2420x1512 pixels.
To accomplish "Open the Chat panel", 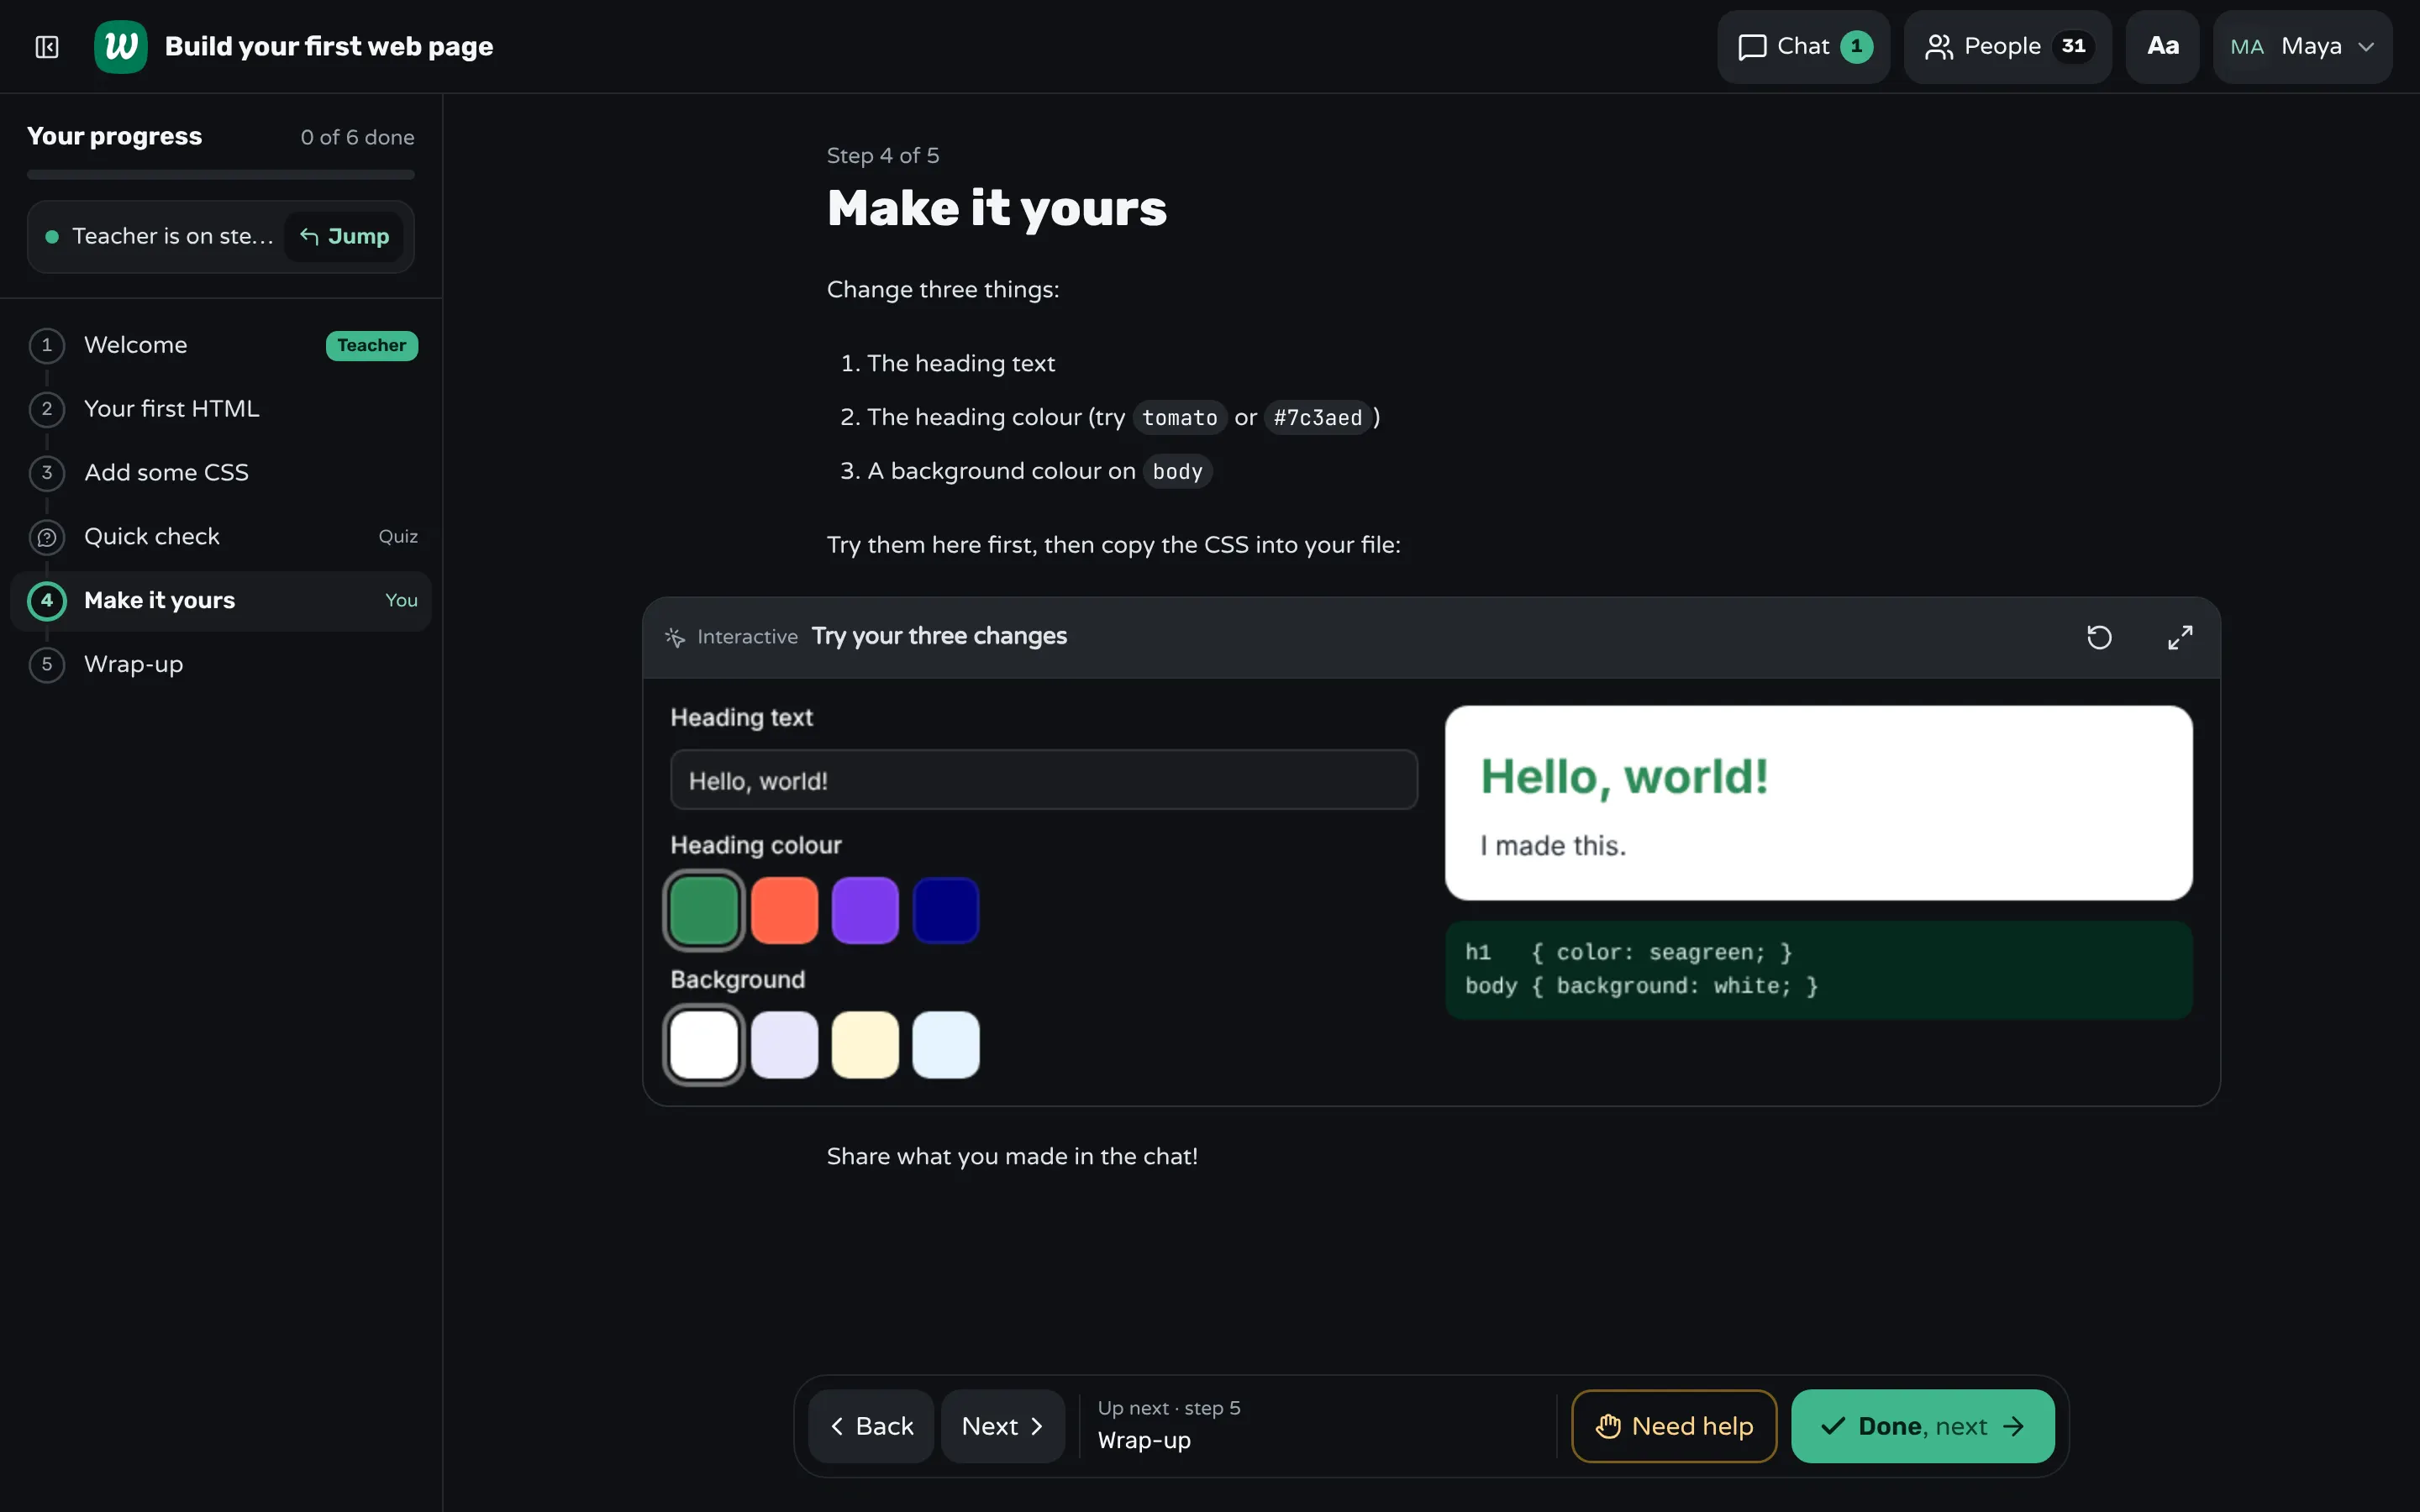I will click(x=1803, y=46).
